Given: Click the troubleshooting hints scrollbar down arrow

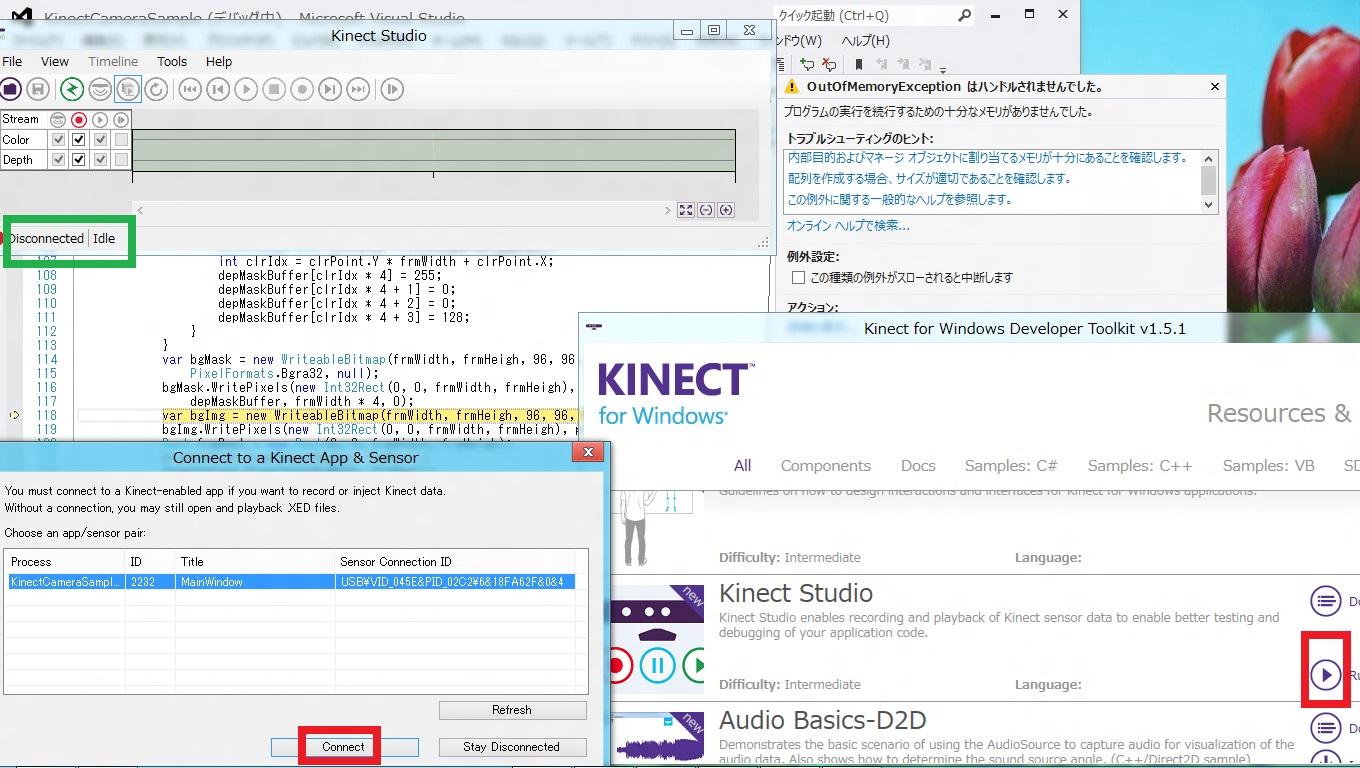Looking at the screenshot, I should pyautogui.click(x=1209, y=205).
